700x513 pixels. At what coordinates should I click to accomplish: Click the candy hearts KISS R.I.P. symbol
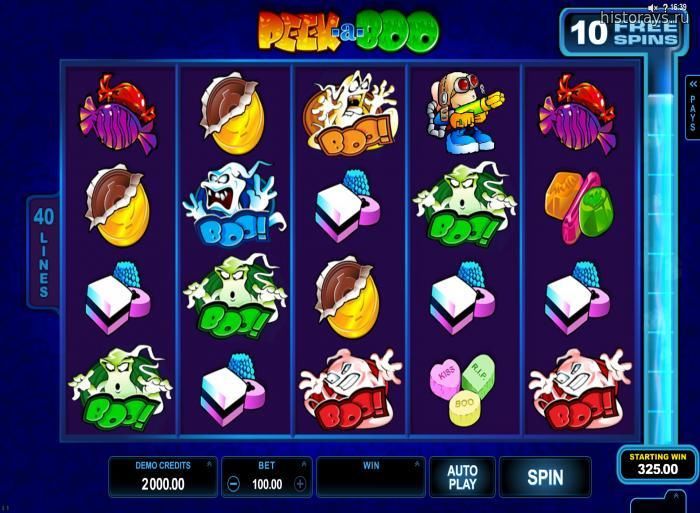[464, 388]
